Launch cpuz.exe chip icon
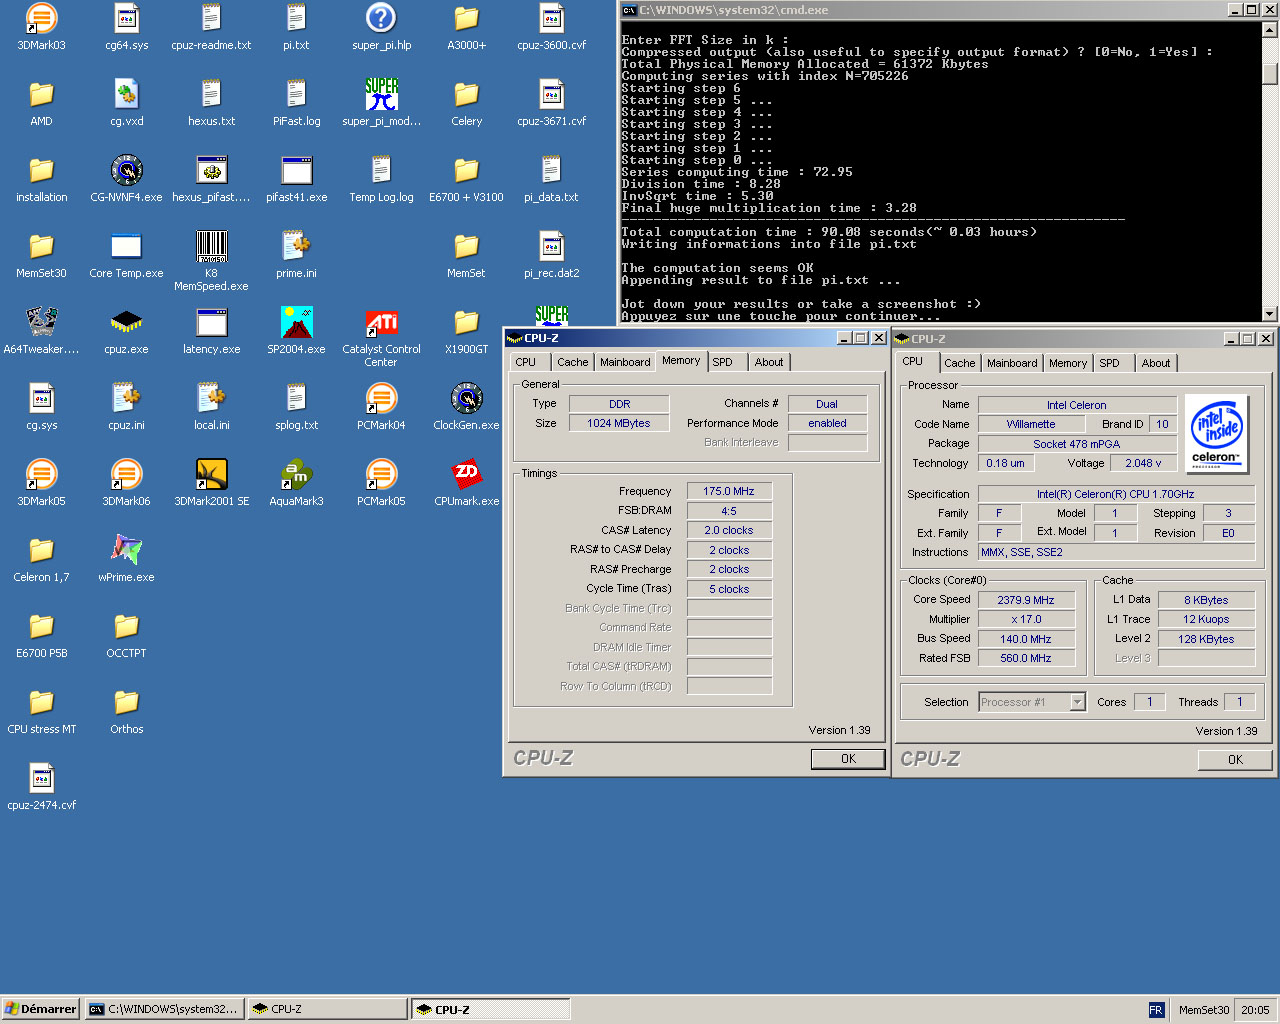1280x1024 pixels. [126, 322]
